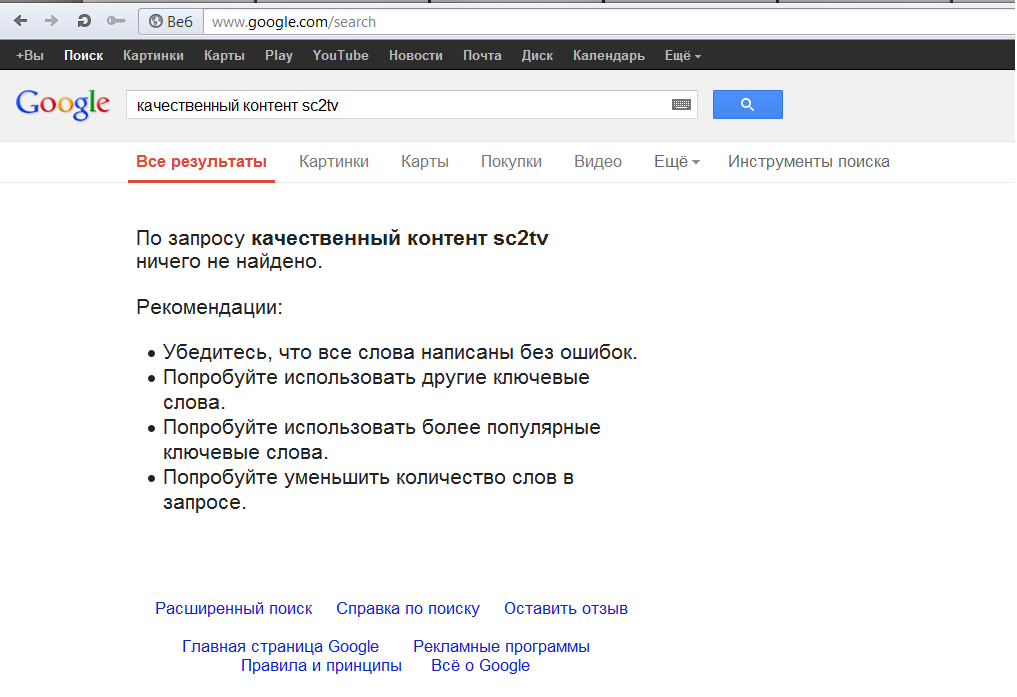
Task: Open Почта in the top bar
Action: [x=482, y=56]
